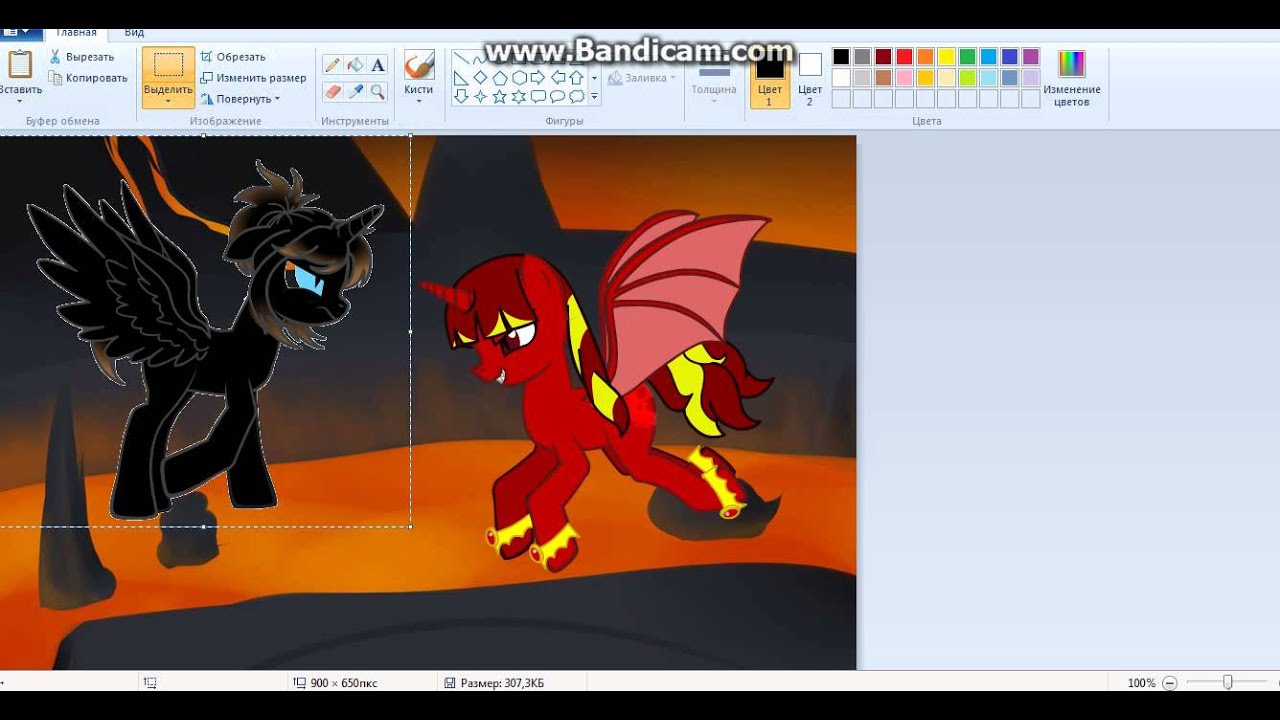The image size is (1280, 720).
Task: Open the Выделить dropdown arrow
Action: pos(168,101)
